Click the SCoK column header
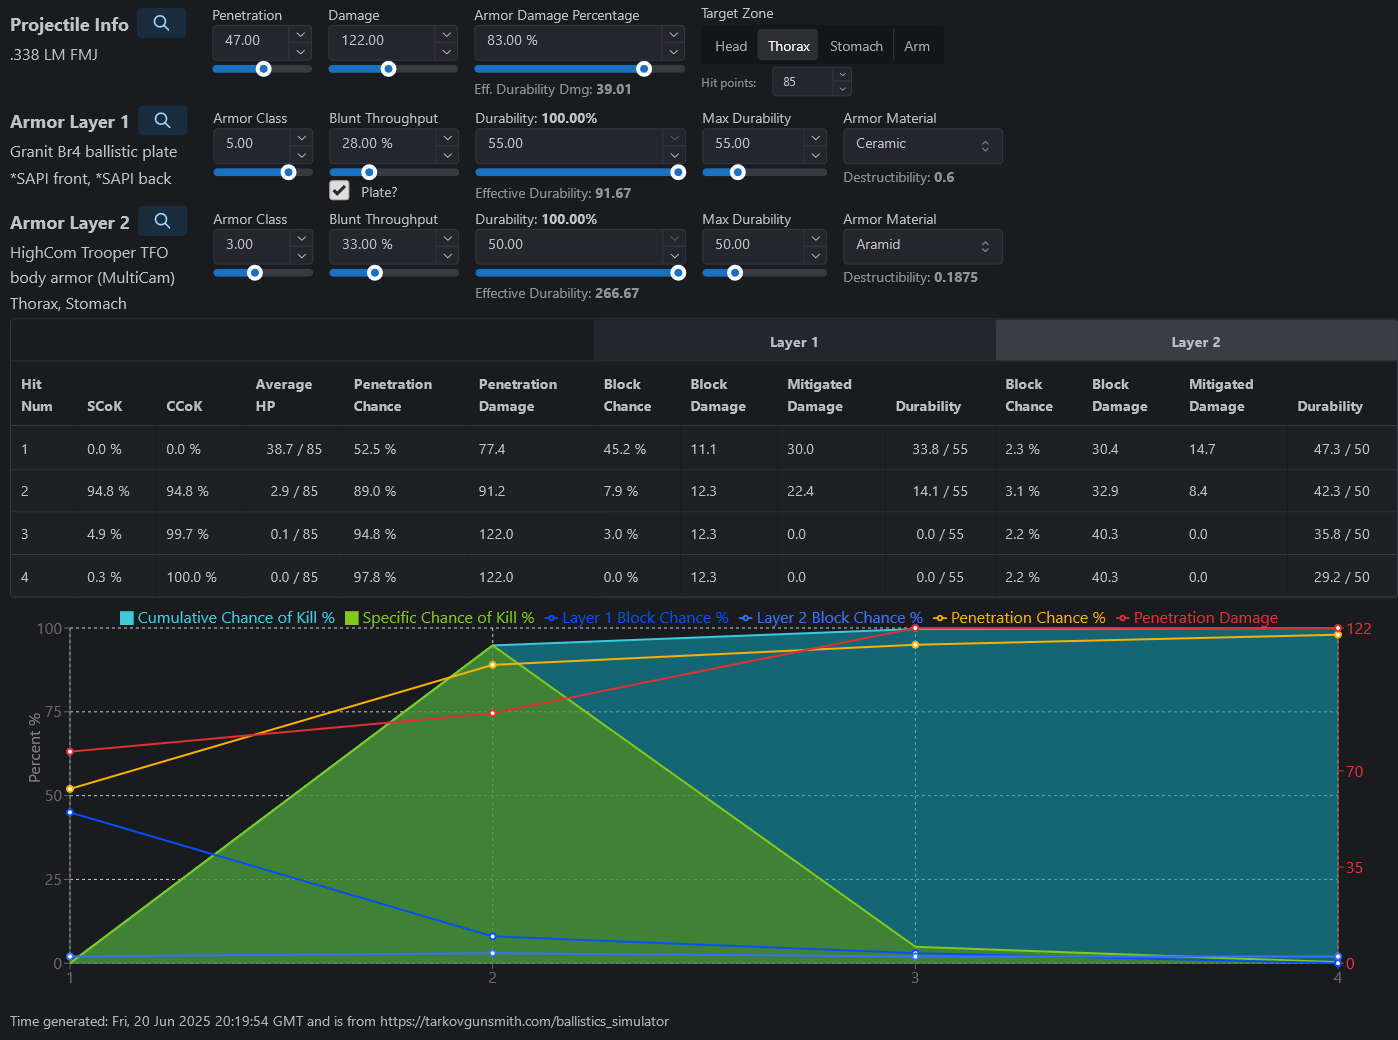Viewport: 1398px width, 1040px height. tap(105, 406)
